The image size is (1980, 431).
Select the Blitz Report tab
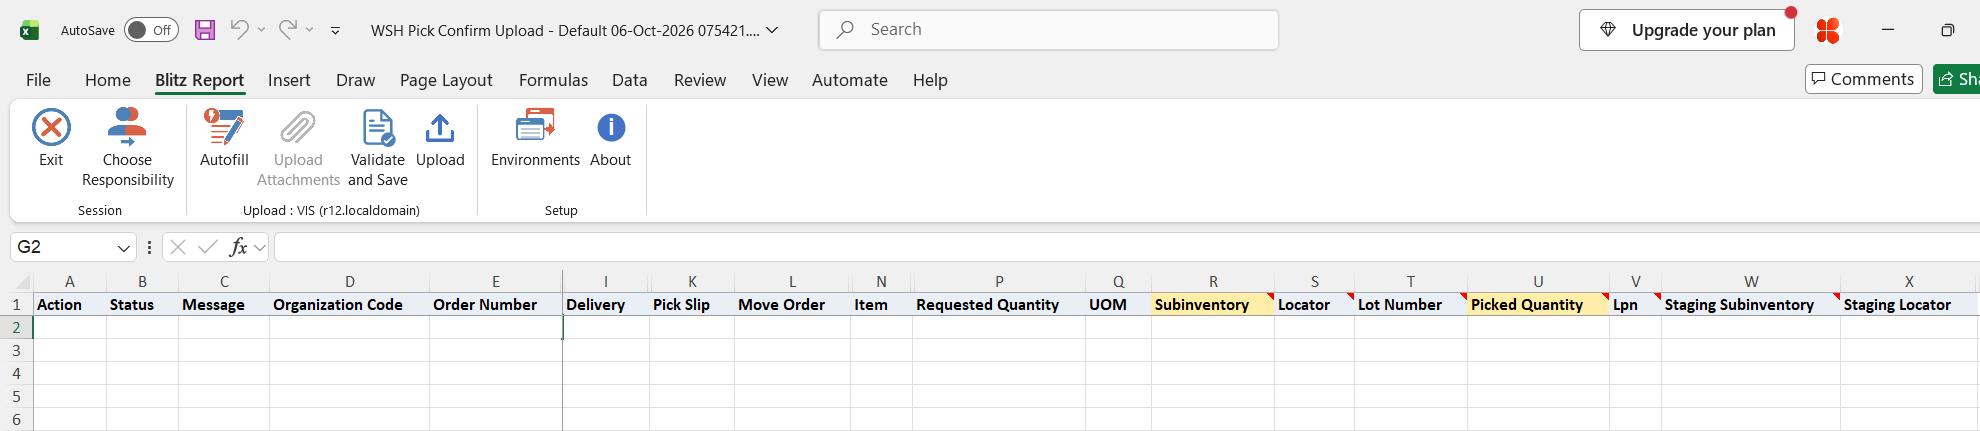pos(199,80)
